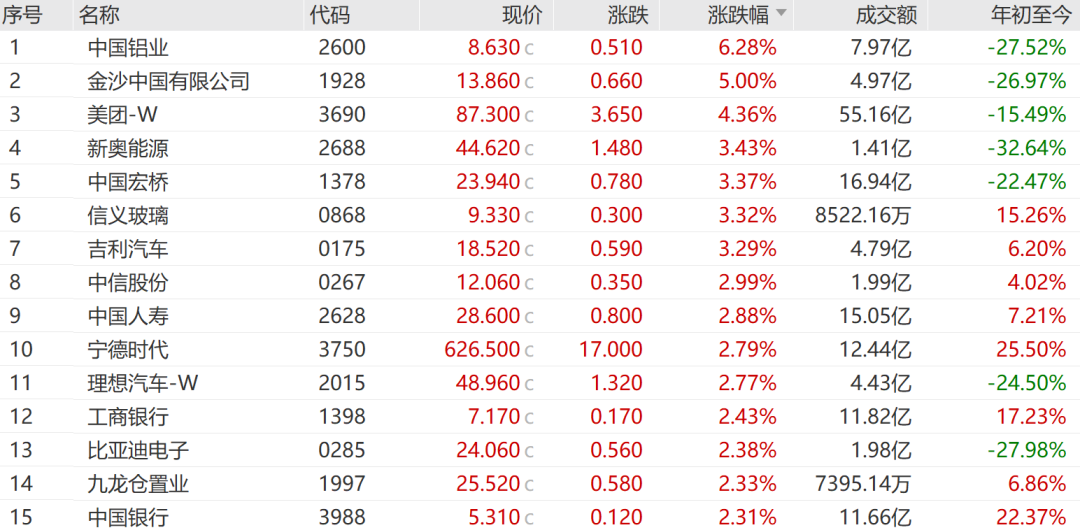The width and height of the screenshot is (1080, 530).
Task: Select the 九龙仓置业 row
Action: [540, 485]
